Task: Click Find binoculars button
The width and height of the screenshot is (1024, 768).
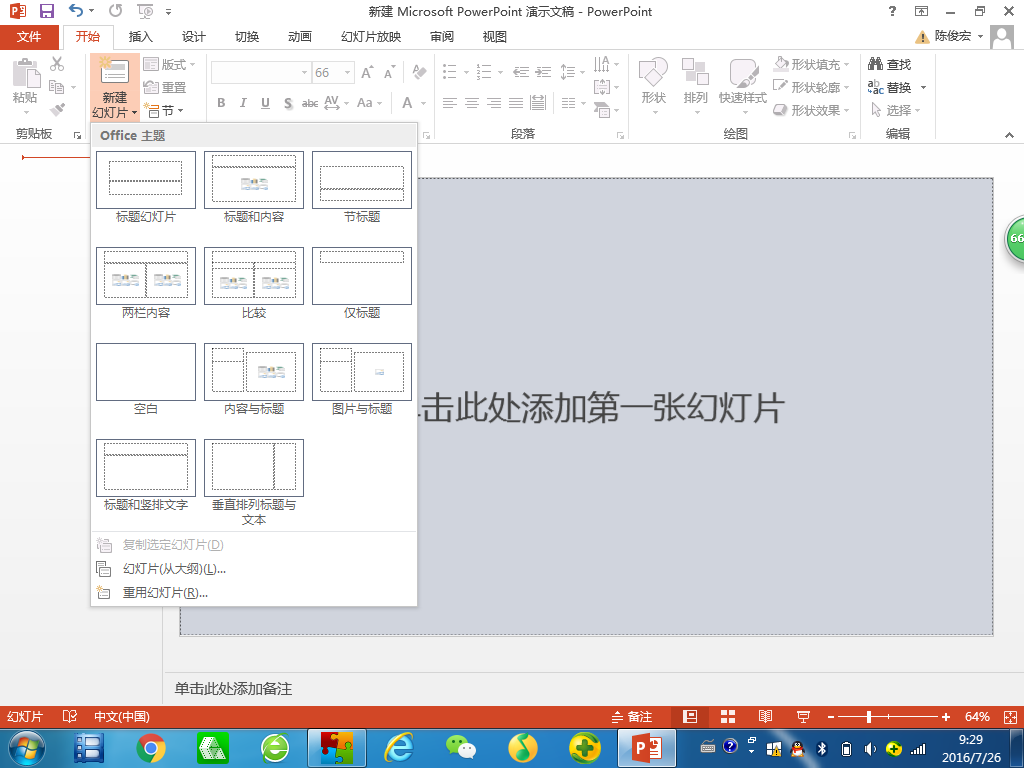Action: tap(889, 64)
